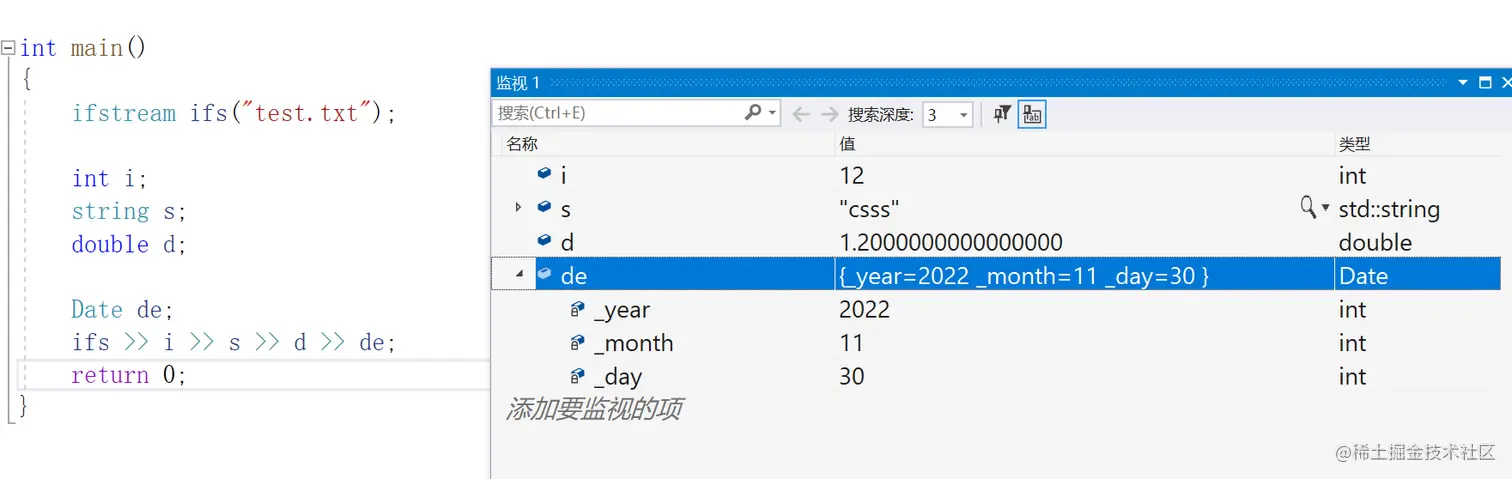The image size is (1512, 479).
Task: Toggle the highlighted display-format toolbar icon
Action: pos(1032,114)
